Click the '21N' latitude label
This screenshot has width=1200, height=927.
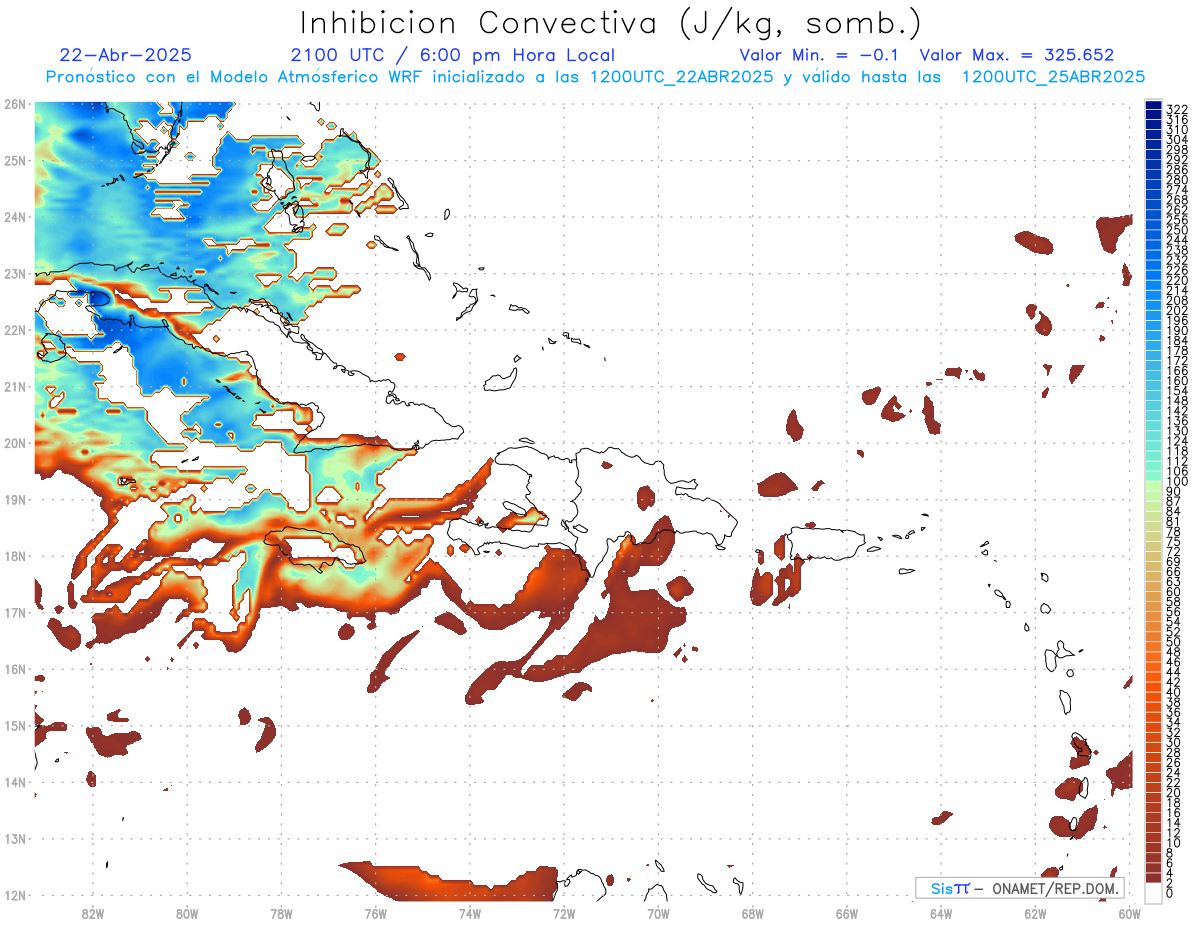(x=15, y=386)
